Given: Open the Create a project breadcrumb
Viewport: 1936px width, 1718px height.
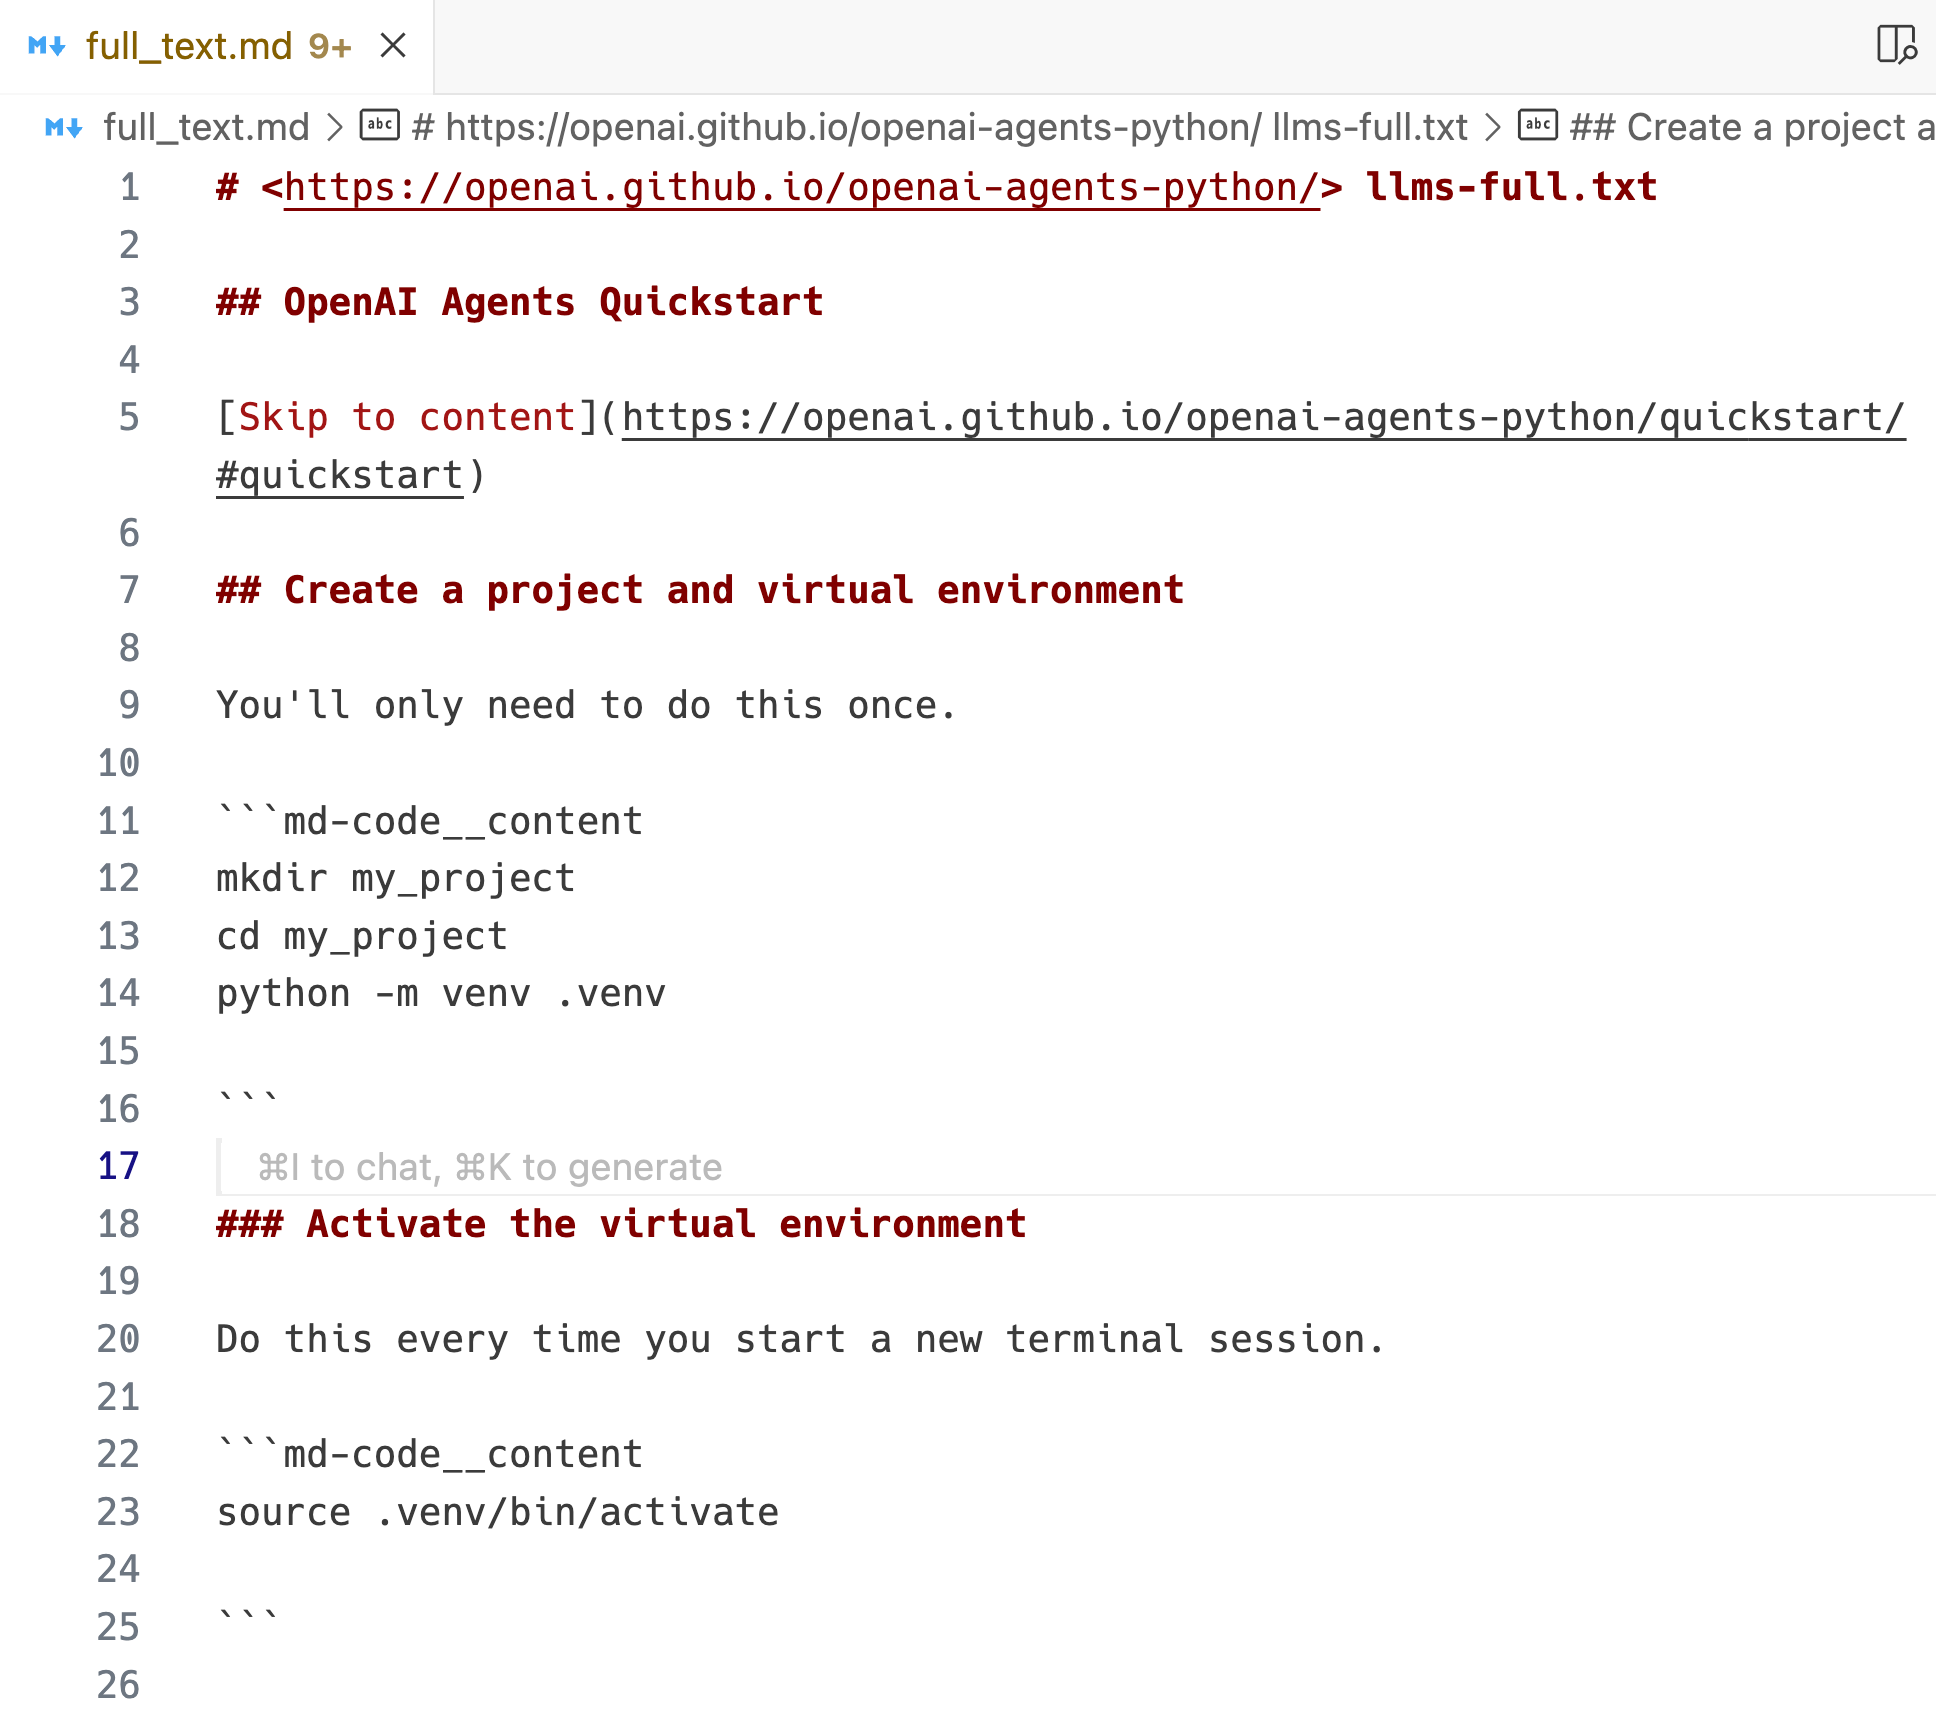Looking at the screenshot, I should [x=1750, y=127].
